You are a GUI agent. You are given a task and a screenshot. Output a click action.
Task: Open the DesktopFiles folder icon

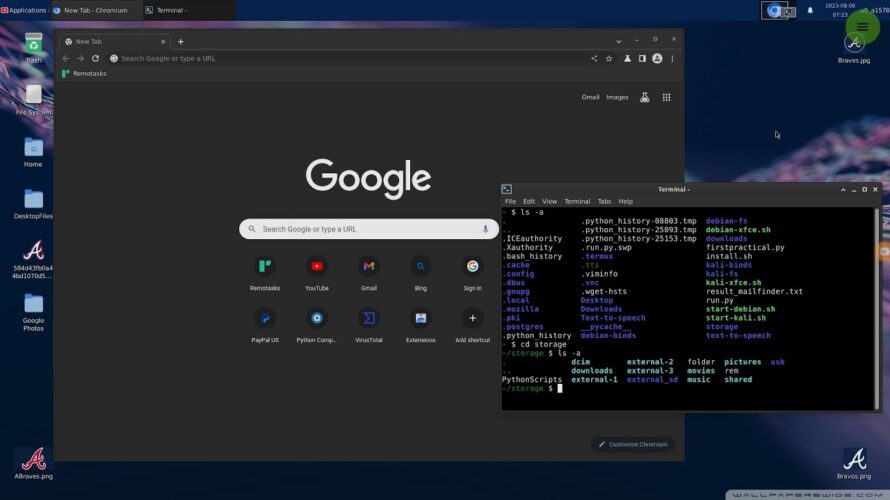pyautogui.click(x=33, y=200)
